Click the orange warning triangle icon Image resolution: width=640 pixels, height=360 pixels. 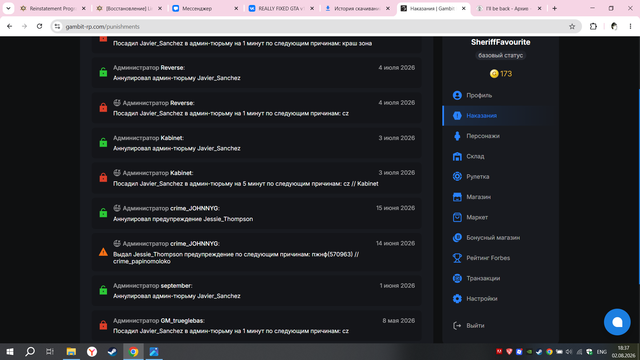pos(103,252)
